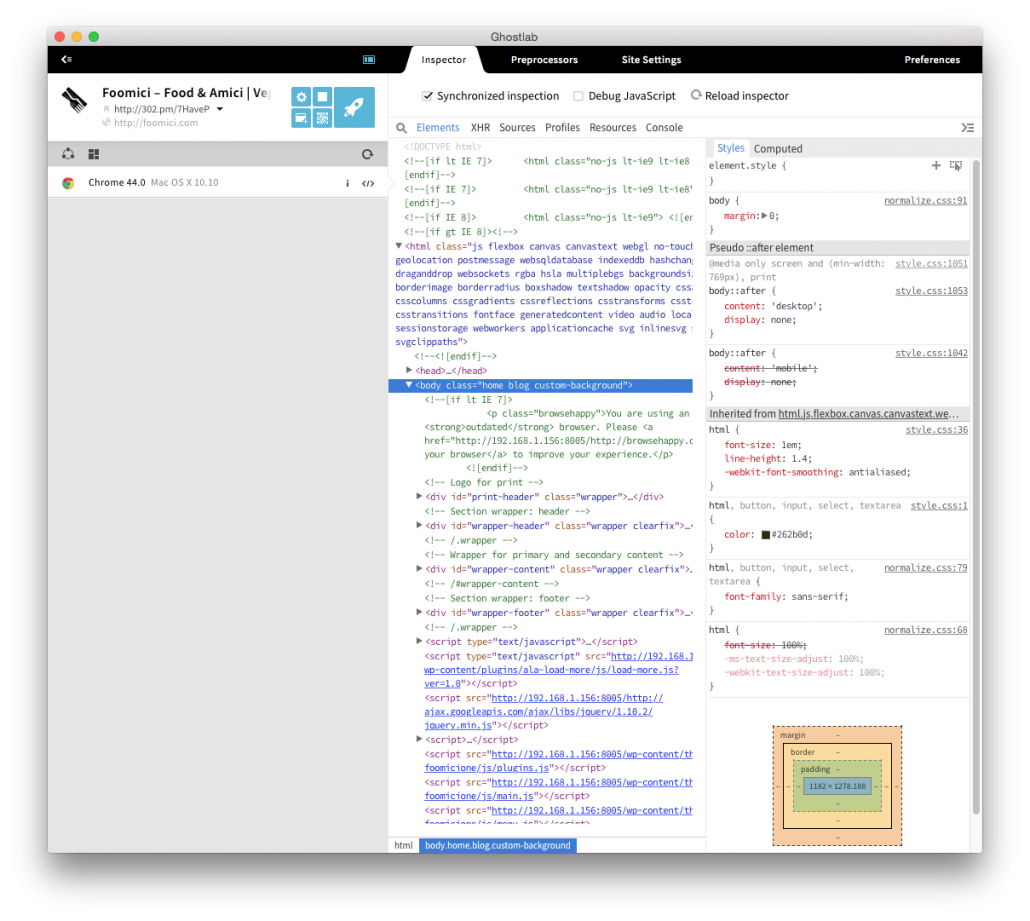The image size is (1030, 921).
Task: Stop the server using the square icon
Action: pos(323,96)
